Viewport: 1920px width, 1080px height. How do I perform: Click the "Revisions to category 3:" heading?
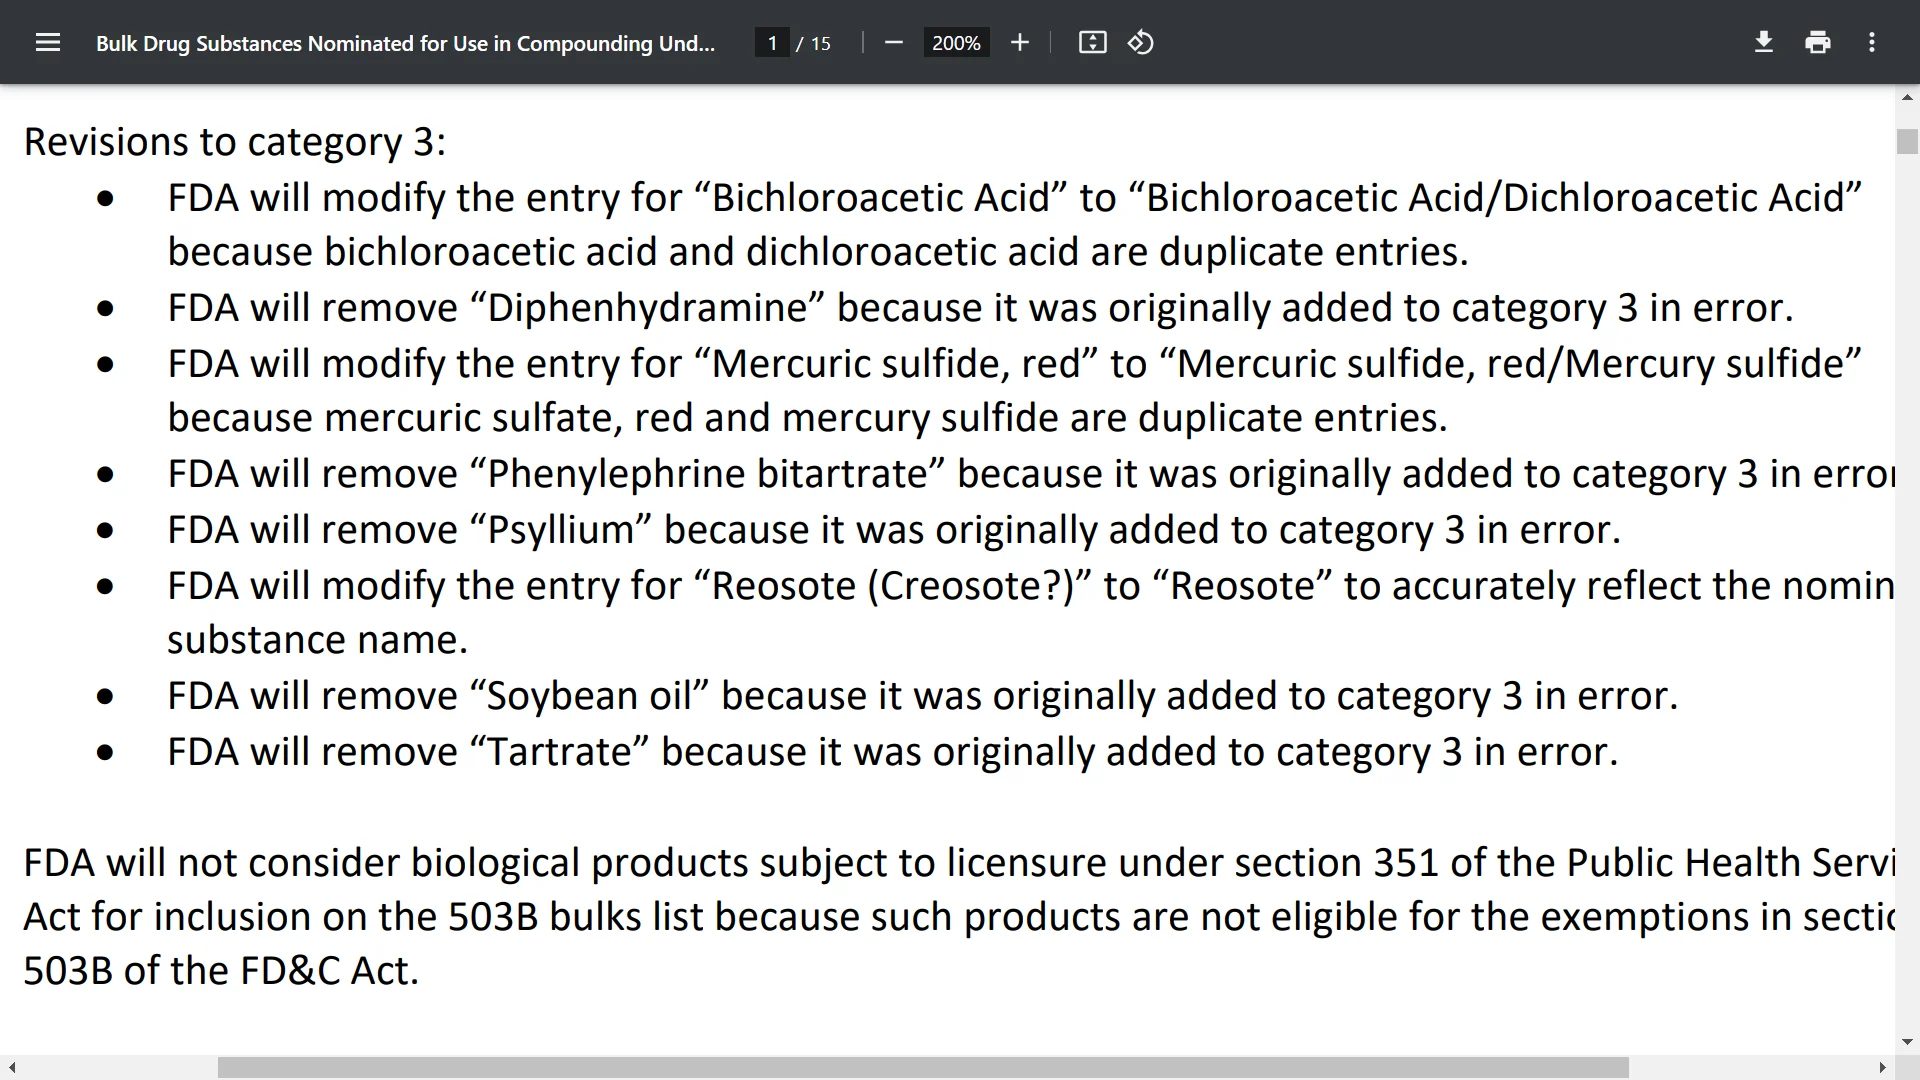(235, 142)
